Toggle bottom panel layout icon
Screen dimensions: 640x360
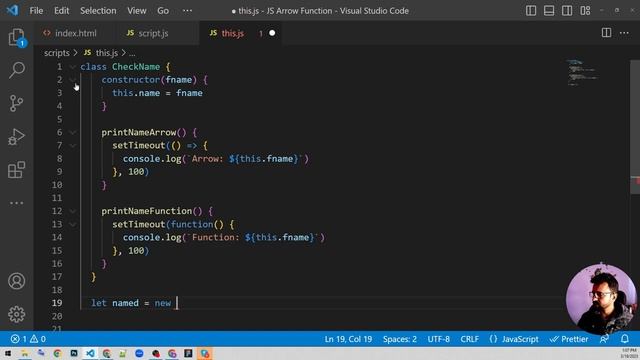click(x=549, y=11)
